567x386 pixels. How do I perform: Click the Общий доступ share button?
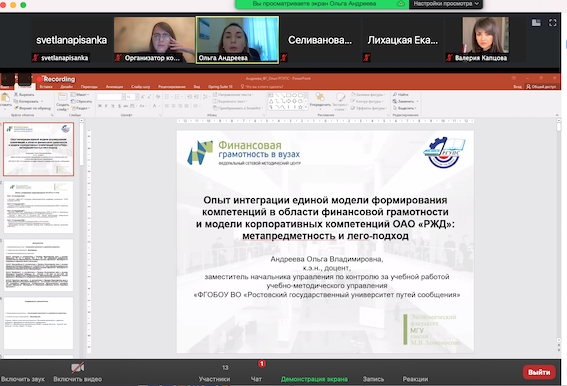[x=541, y=87]
